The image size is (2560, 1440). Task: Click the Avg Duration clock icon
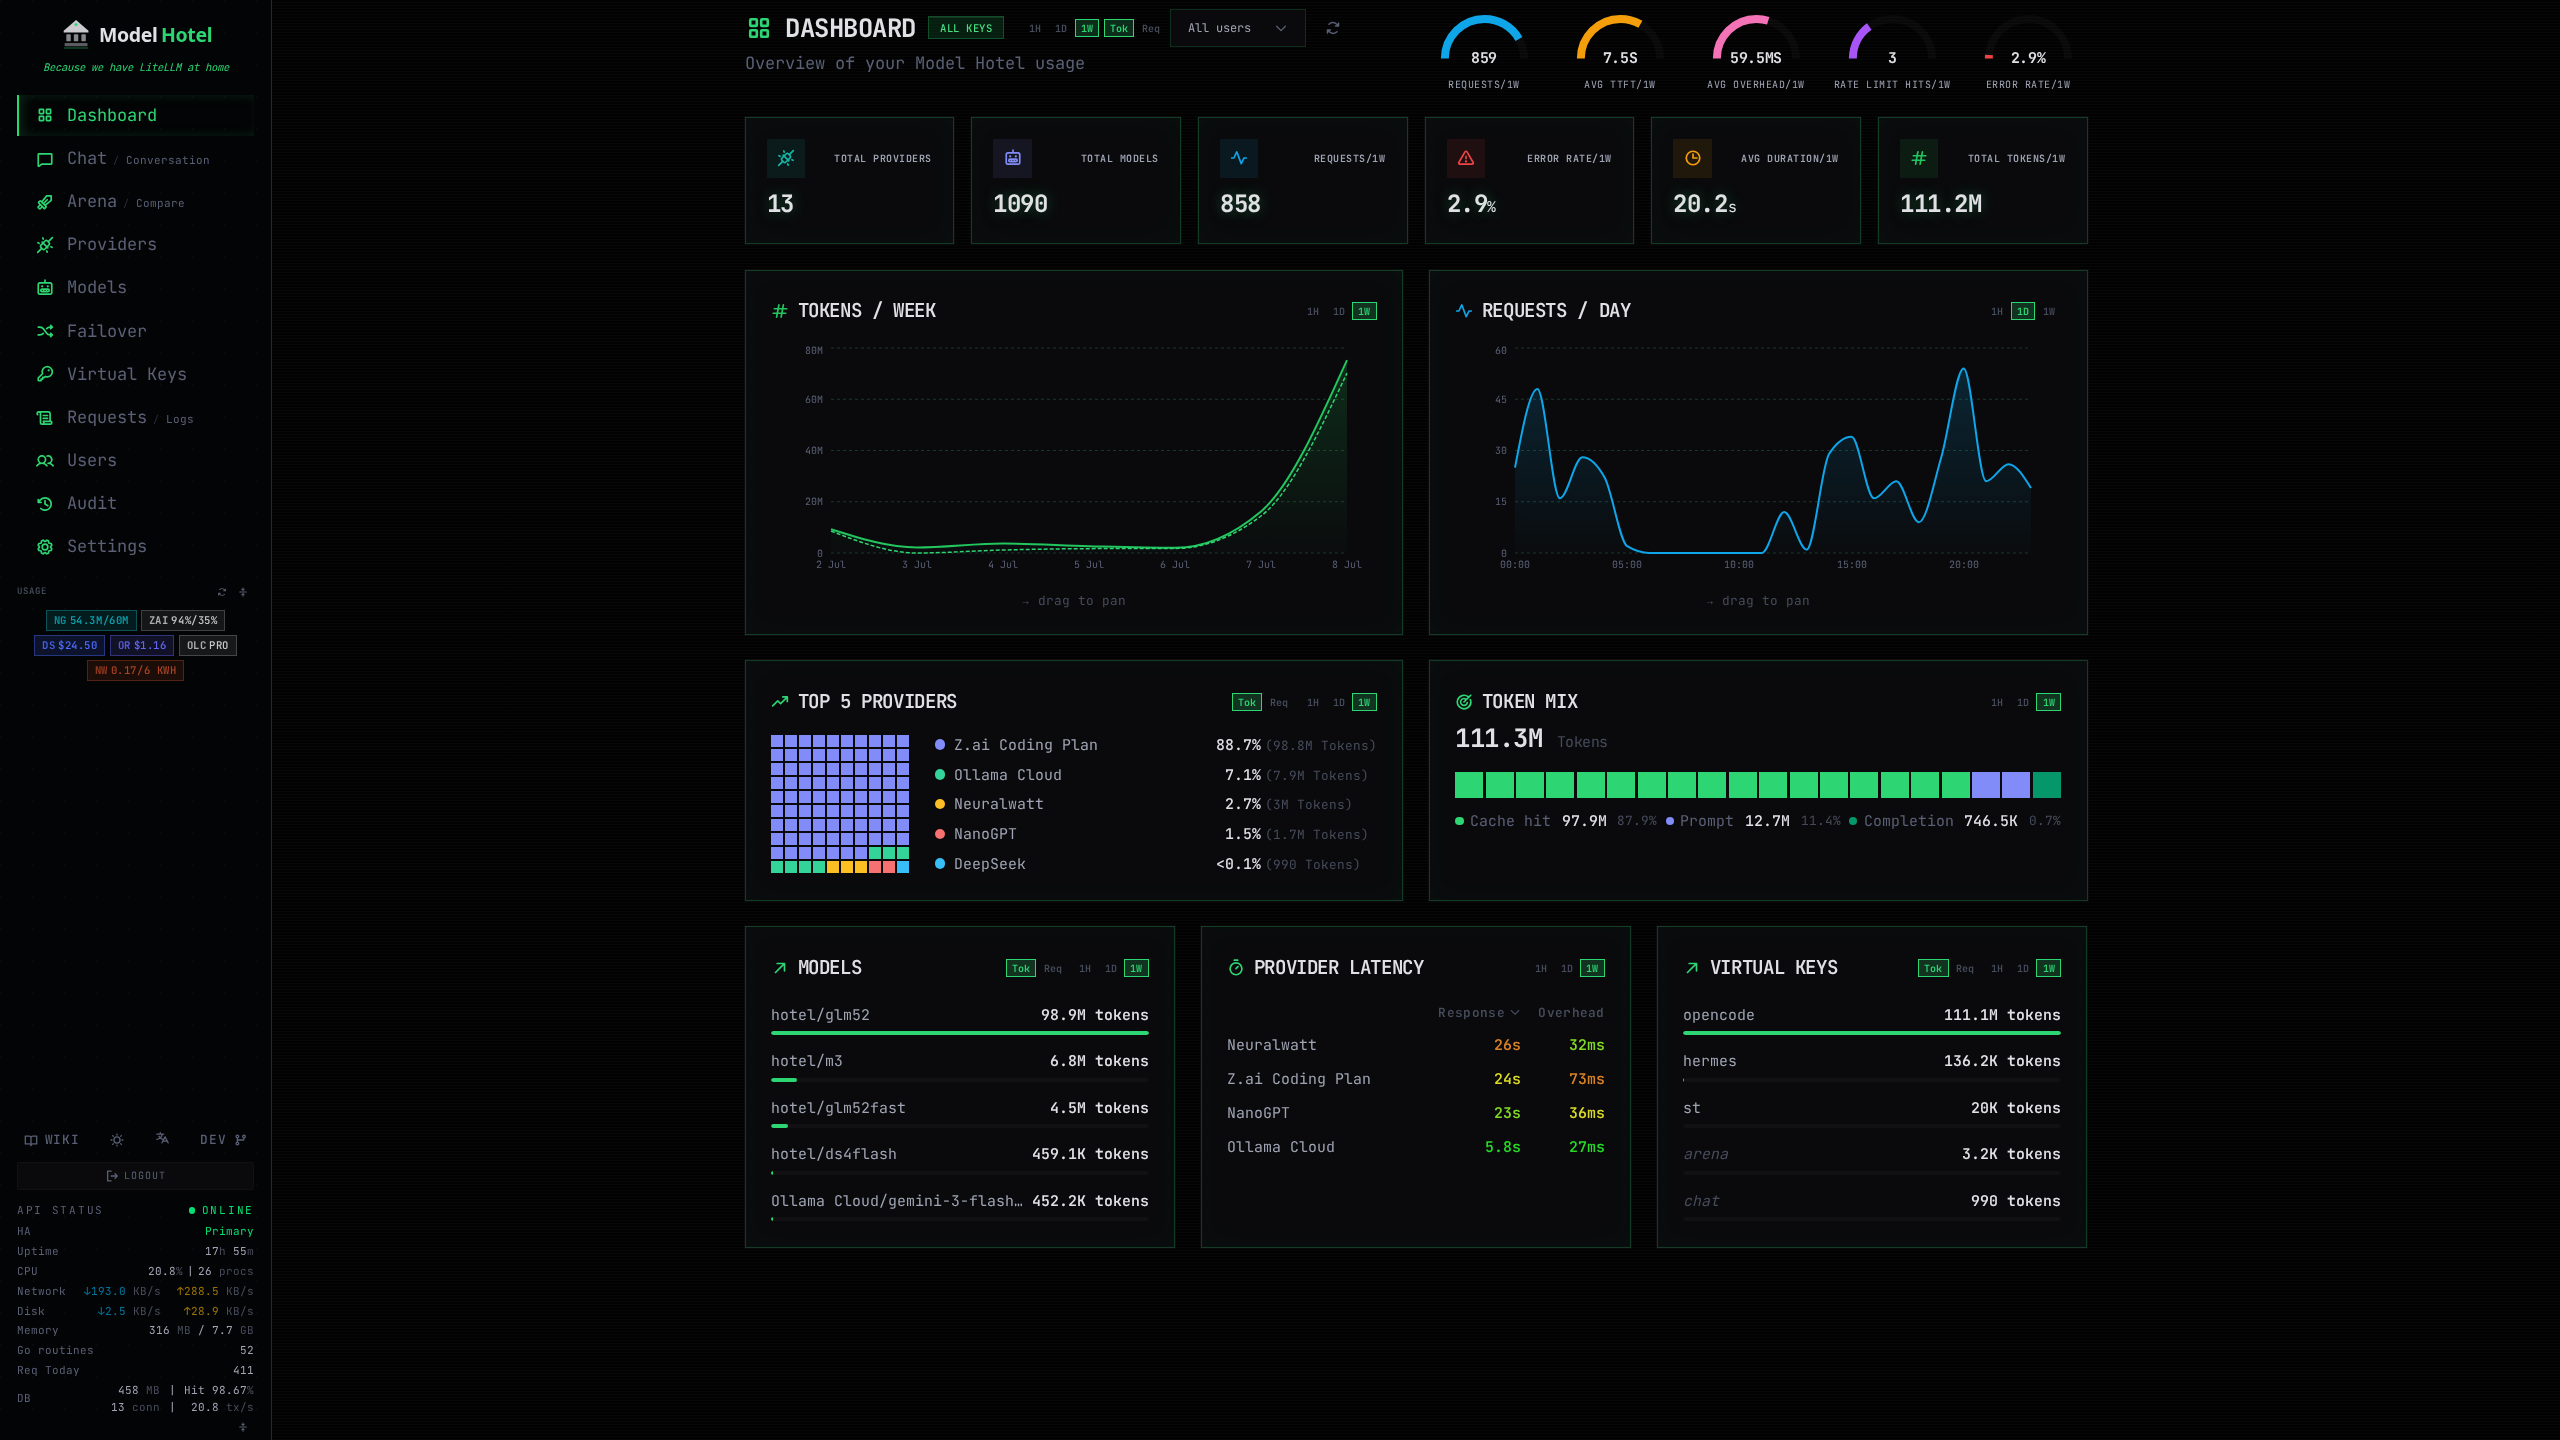point(1693,158)
